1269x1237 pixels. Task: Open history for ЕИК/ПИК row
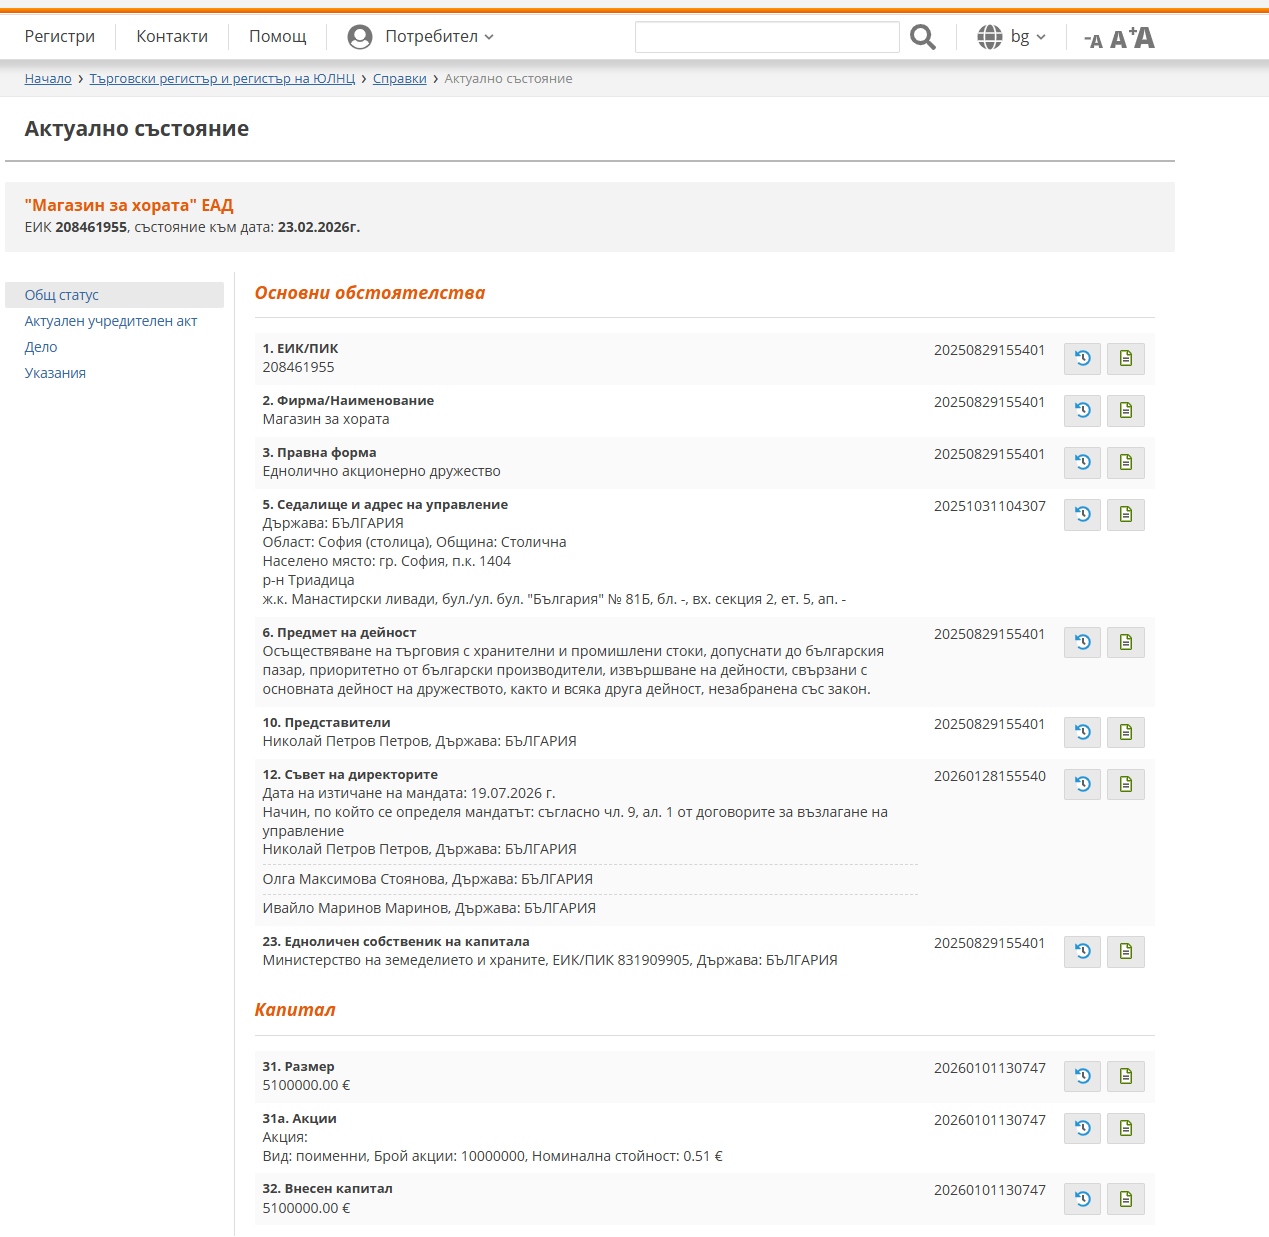(x=1082, y=359)
